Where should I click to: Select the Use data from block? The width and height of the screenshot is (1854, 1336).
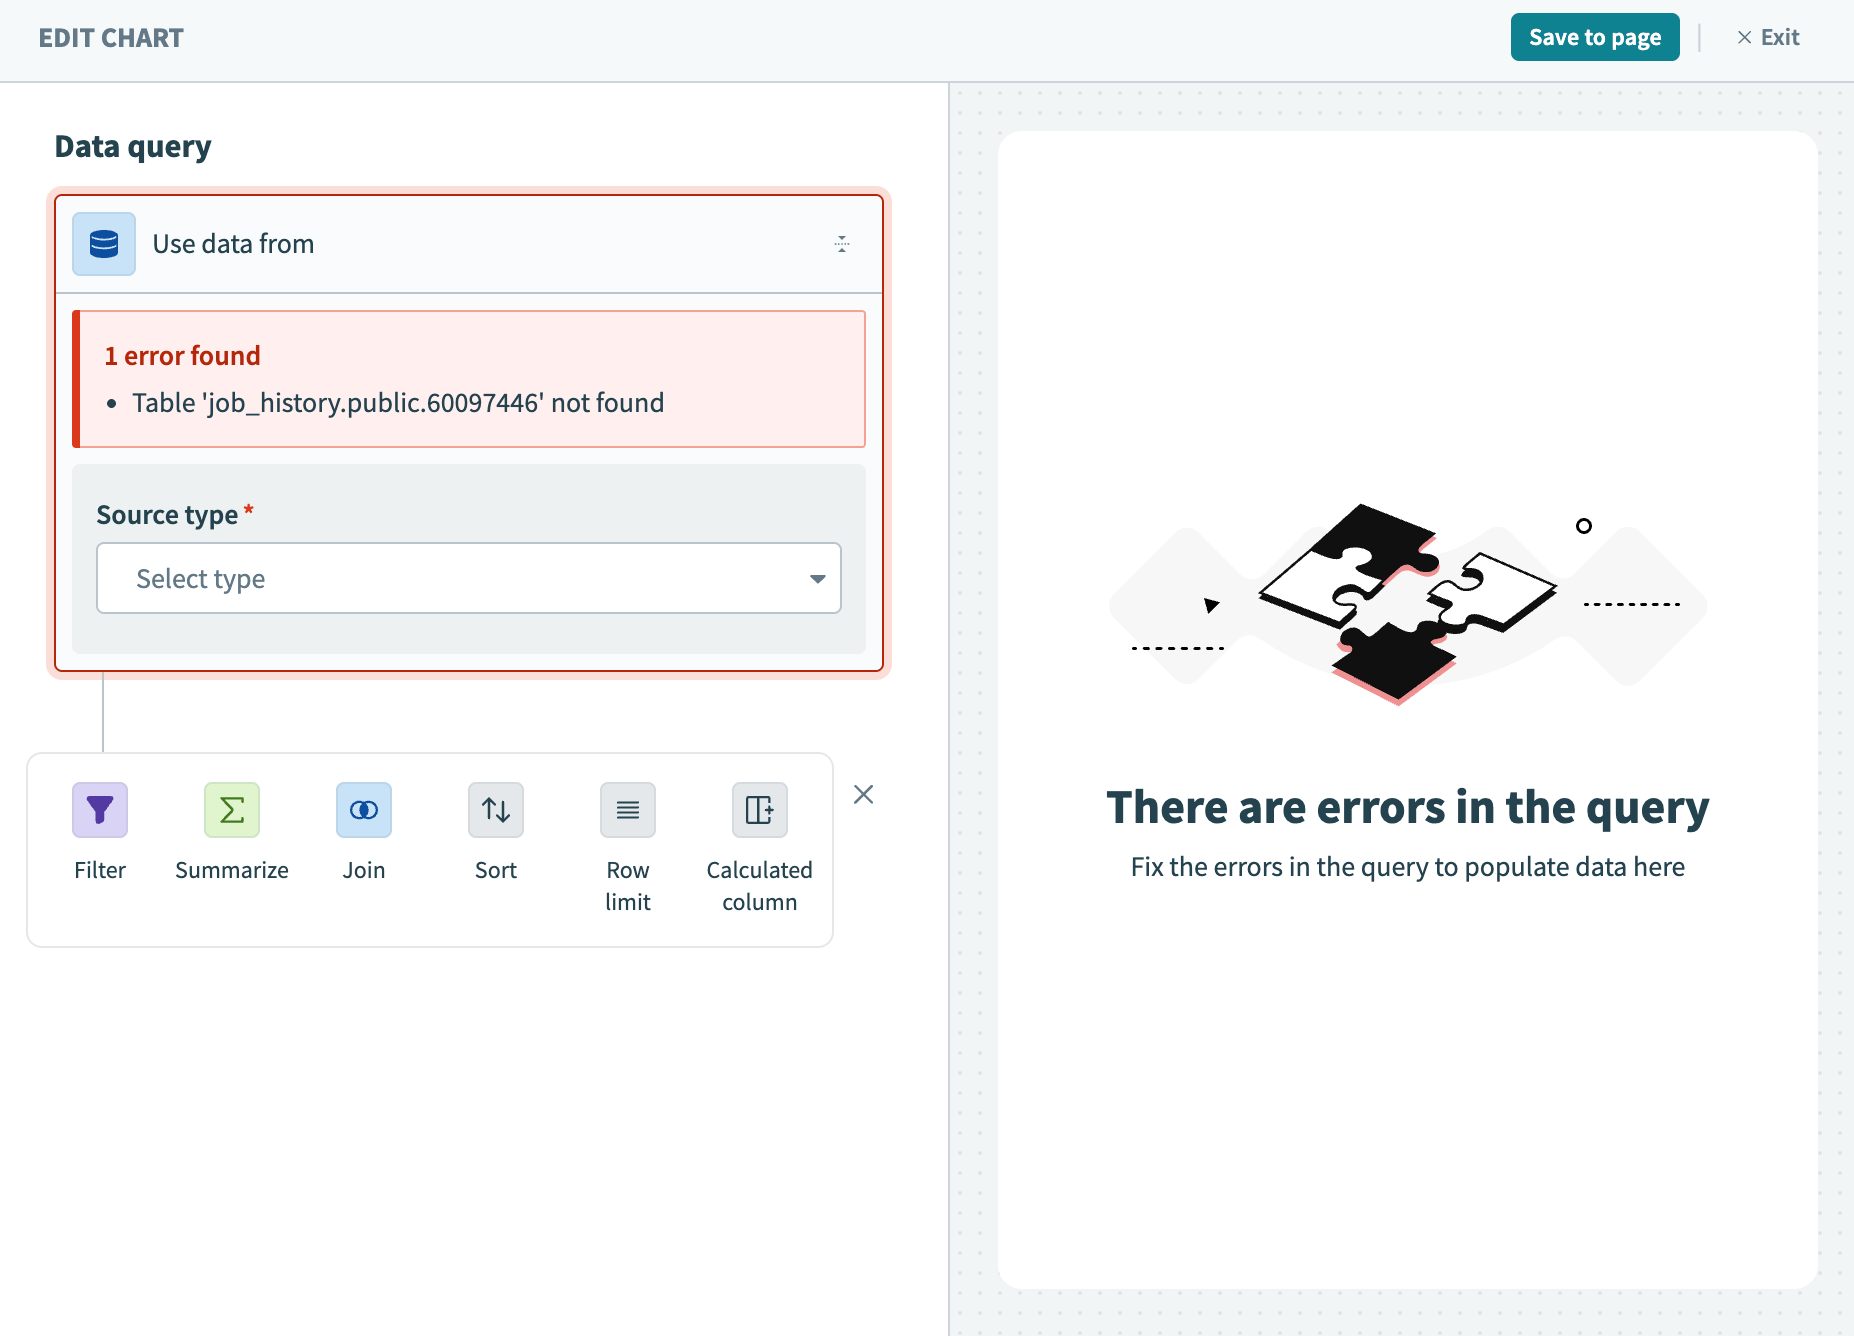(x=233, y=243)
